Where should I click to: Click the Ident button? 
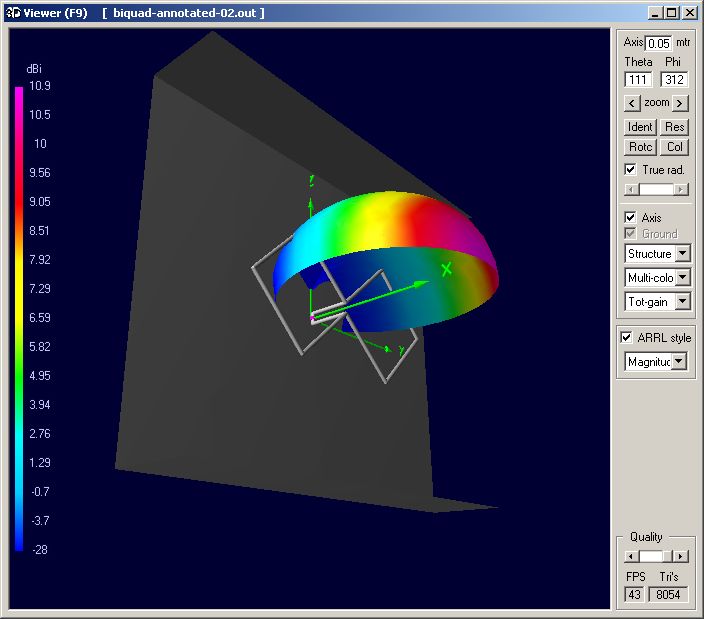pos(640,127)
